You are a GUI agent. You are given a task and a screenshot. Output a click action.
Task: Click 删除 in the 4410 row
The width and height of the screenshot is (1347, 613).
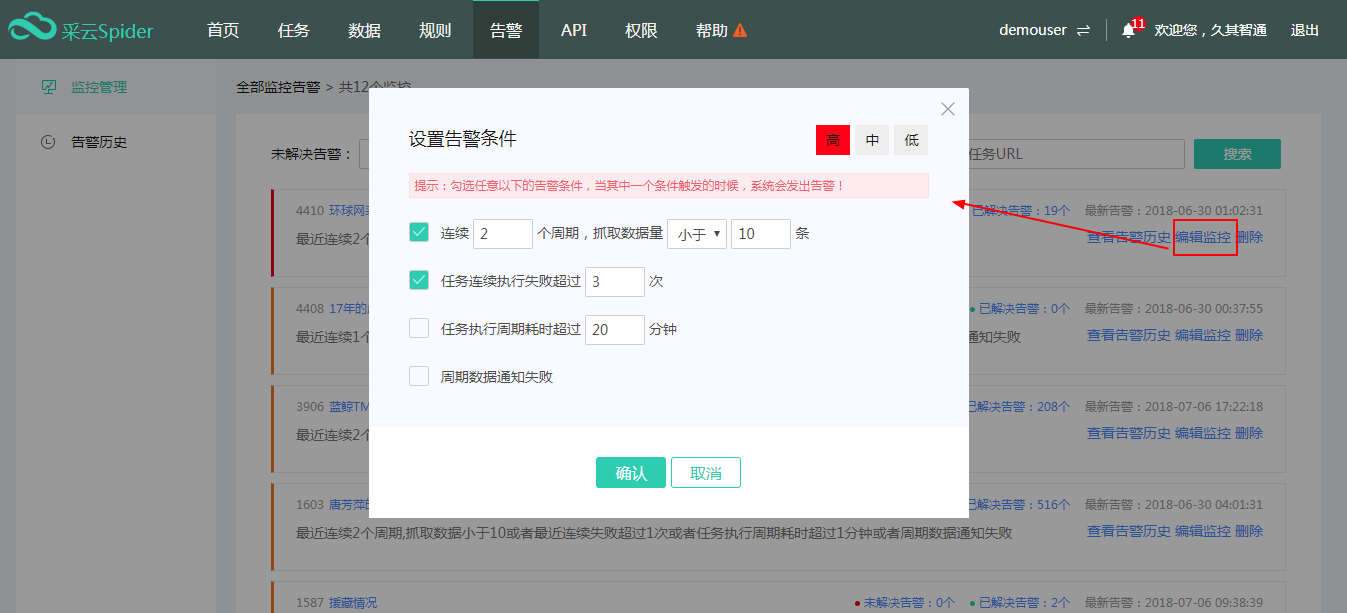pyautogui.click(x=1249, y=237)
